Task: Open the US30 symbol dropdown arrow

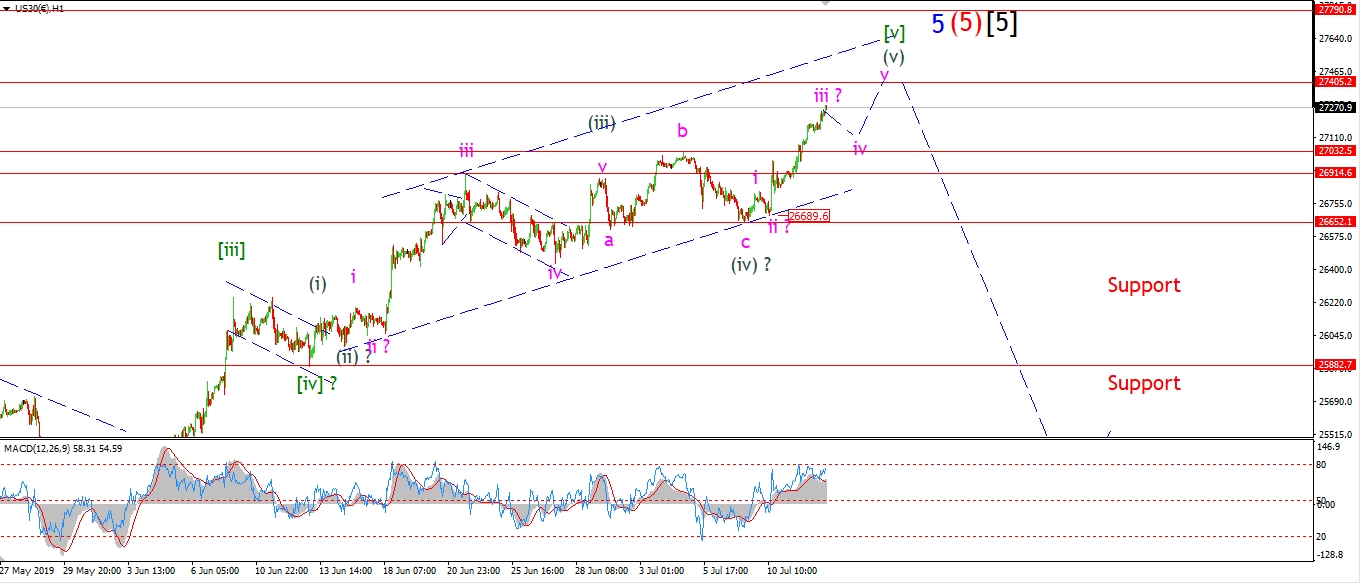Action: [7, 6]
